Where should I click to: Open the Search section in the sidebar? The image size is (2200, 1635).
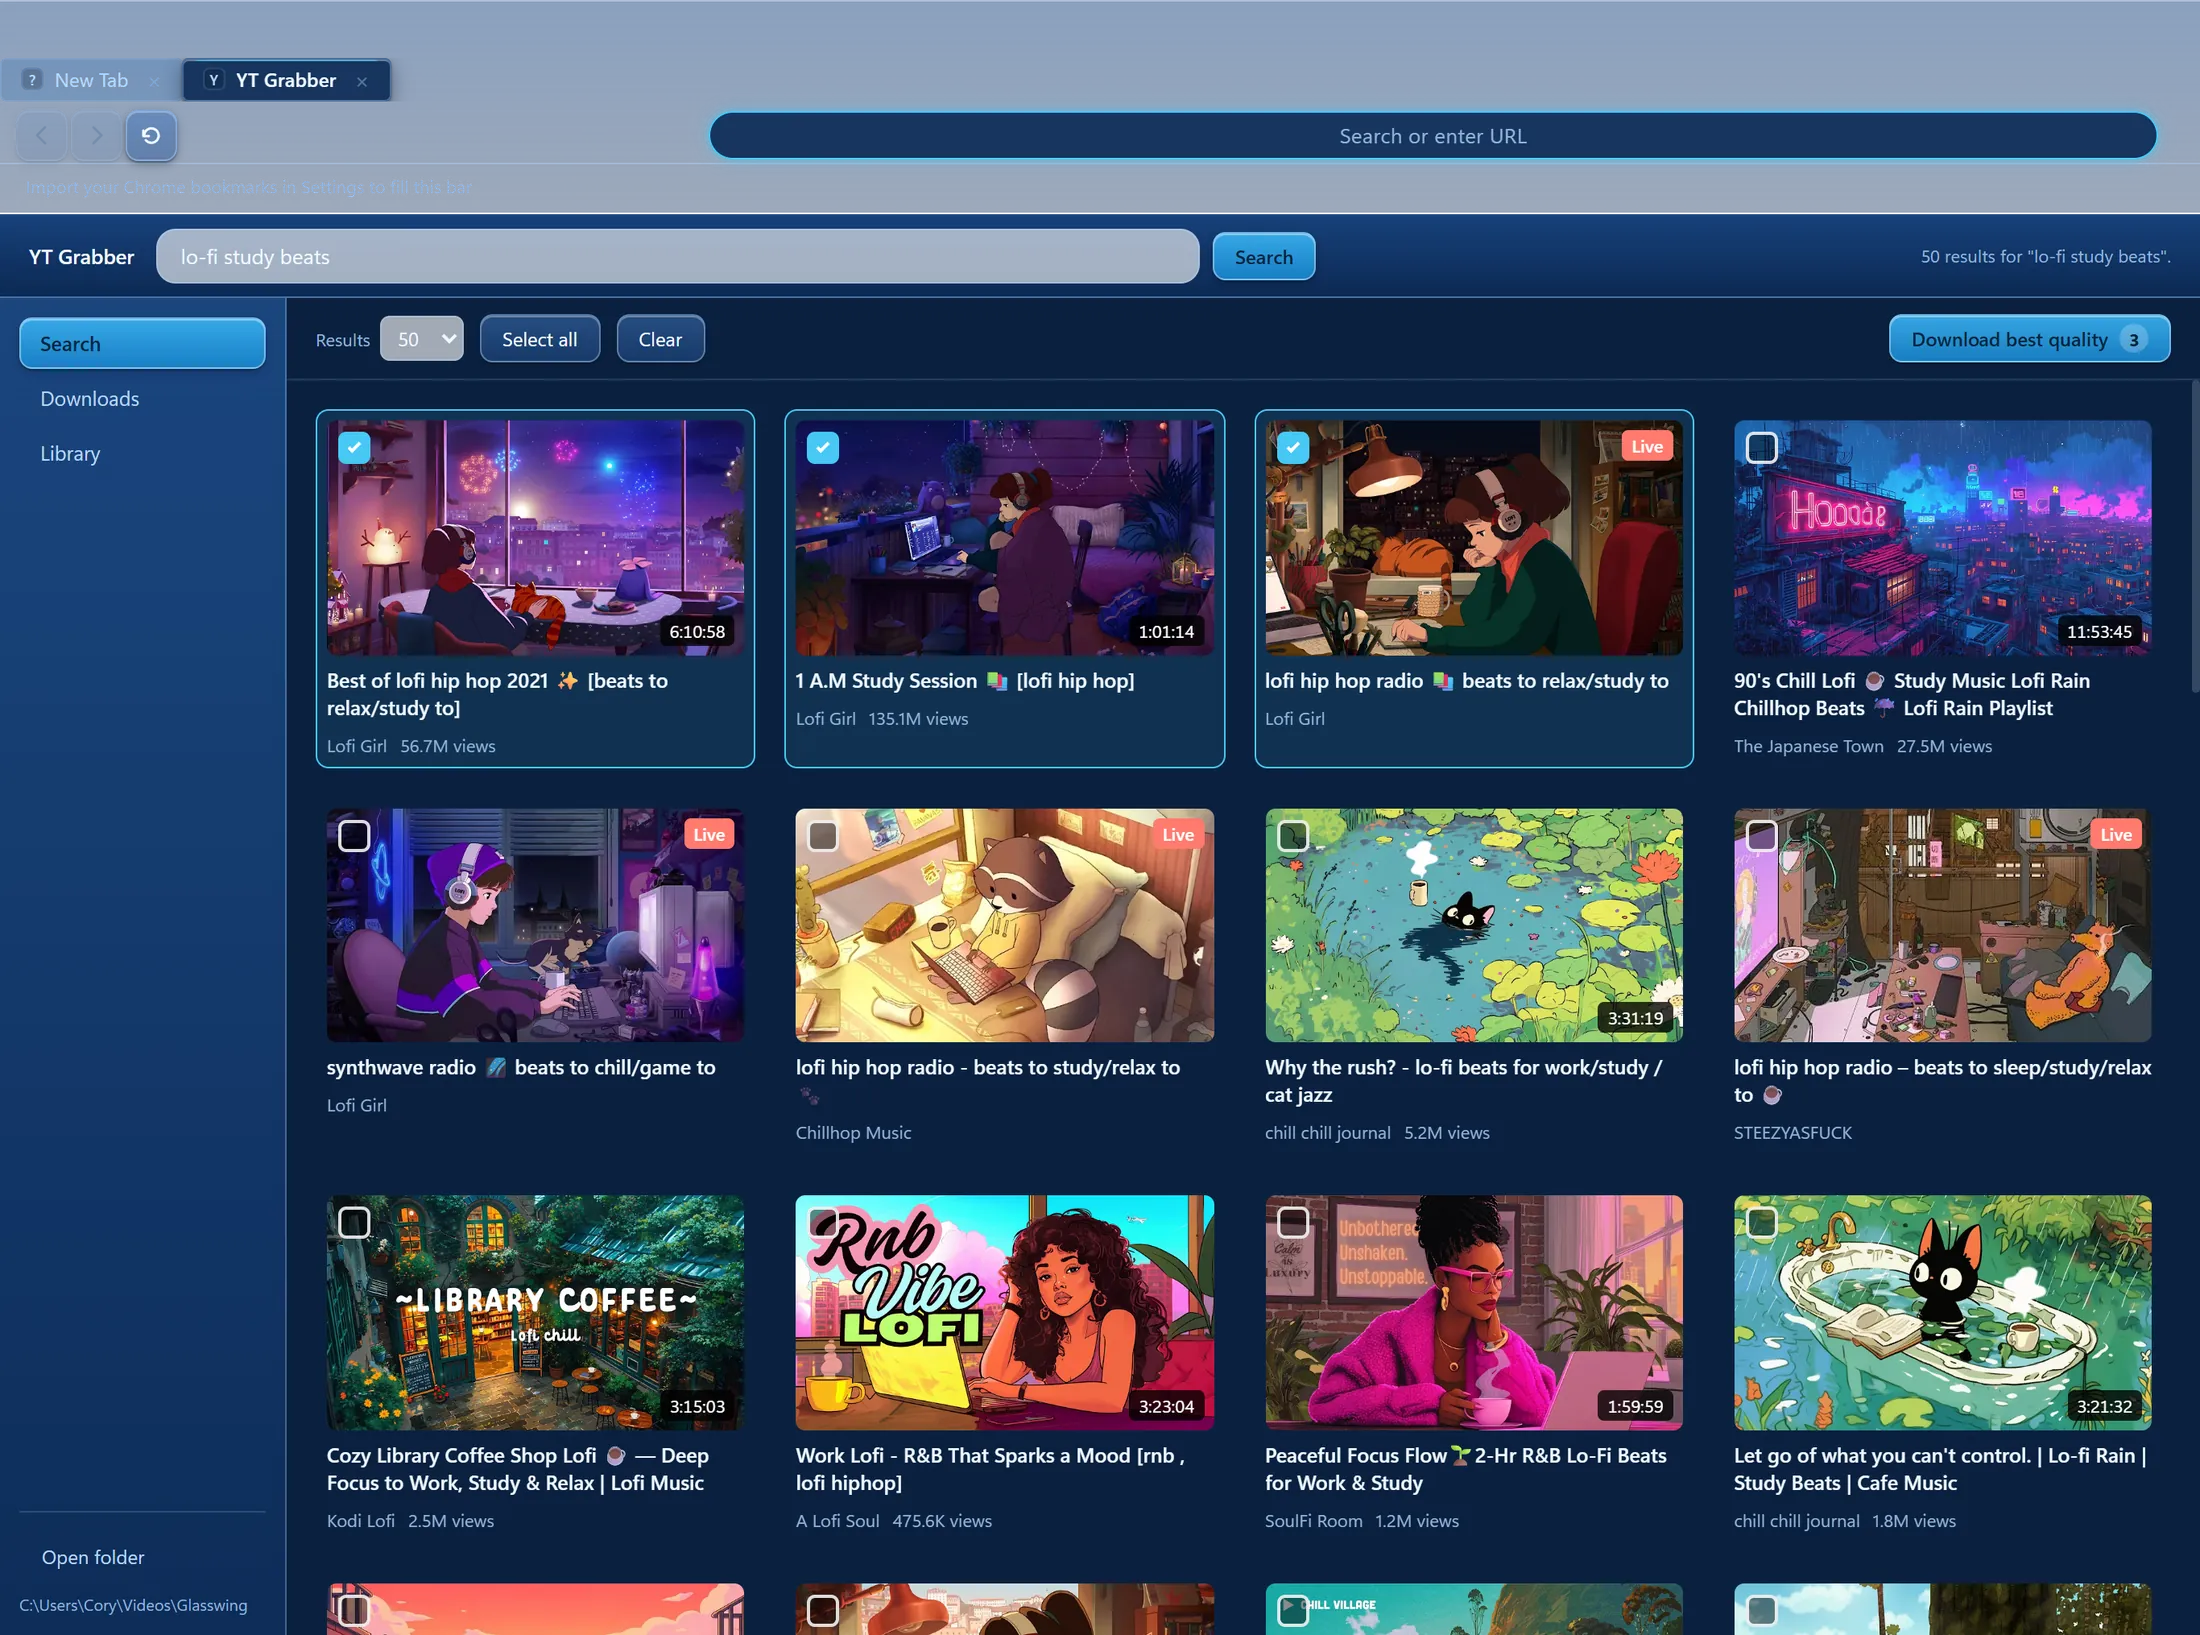click(x=142, y=344)
